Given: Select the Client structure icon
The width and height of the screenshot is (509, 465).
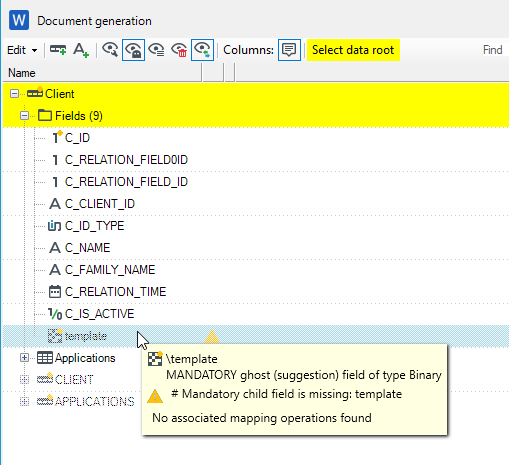Looking at the screenshot, I should [x=35, y=92].
